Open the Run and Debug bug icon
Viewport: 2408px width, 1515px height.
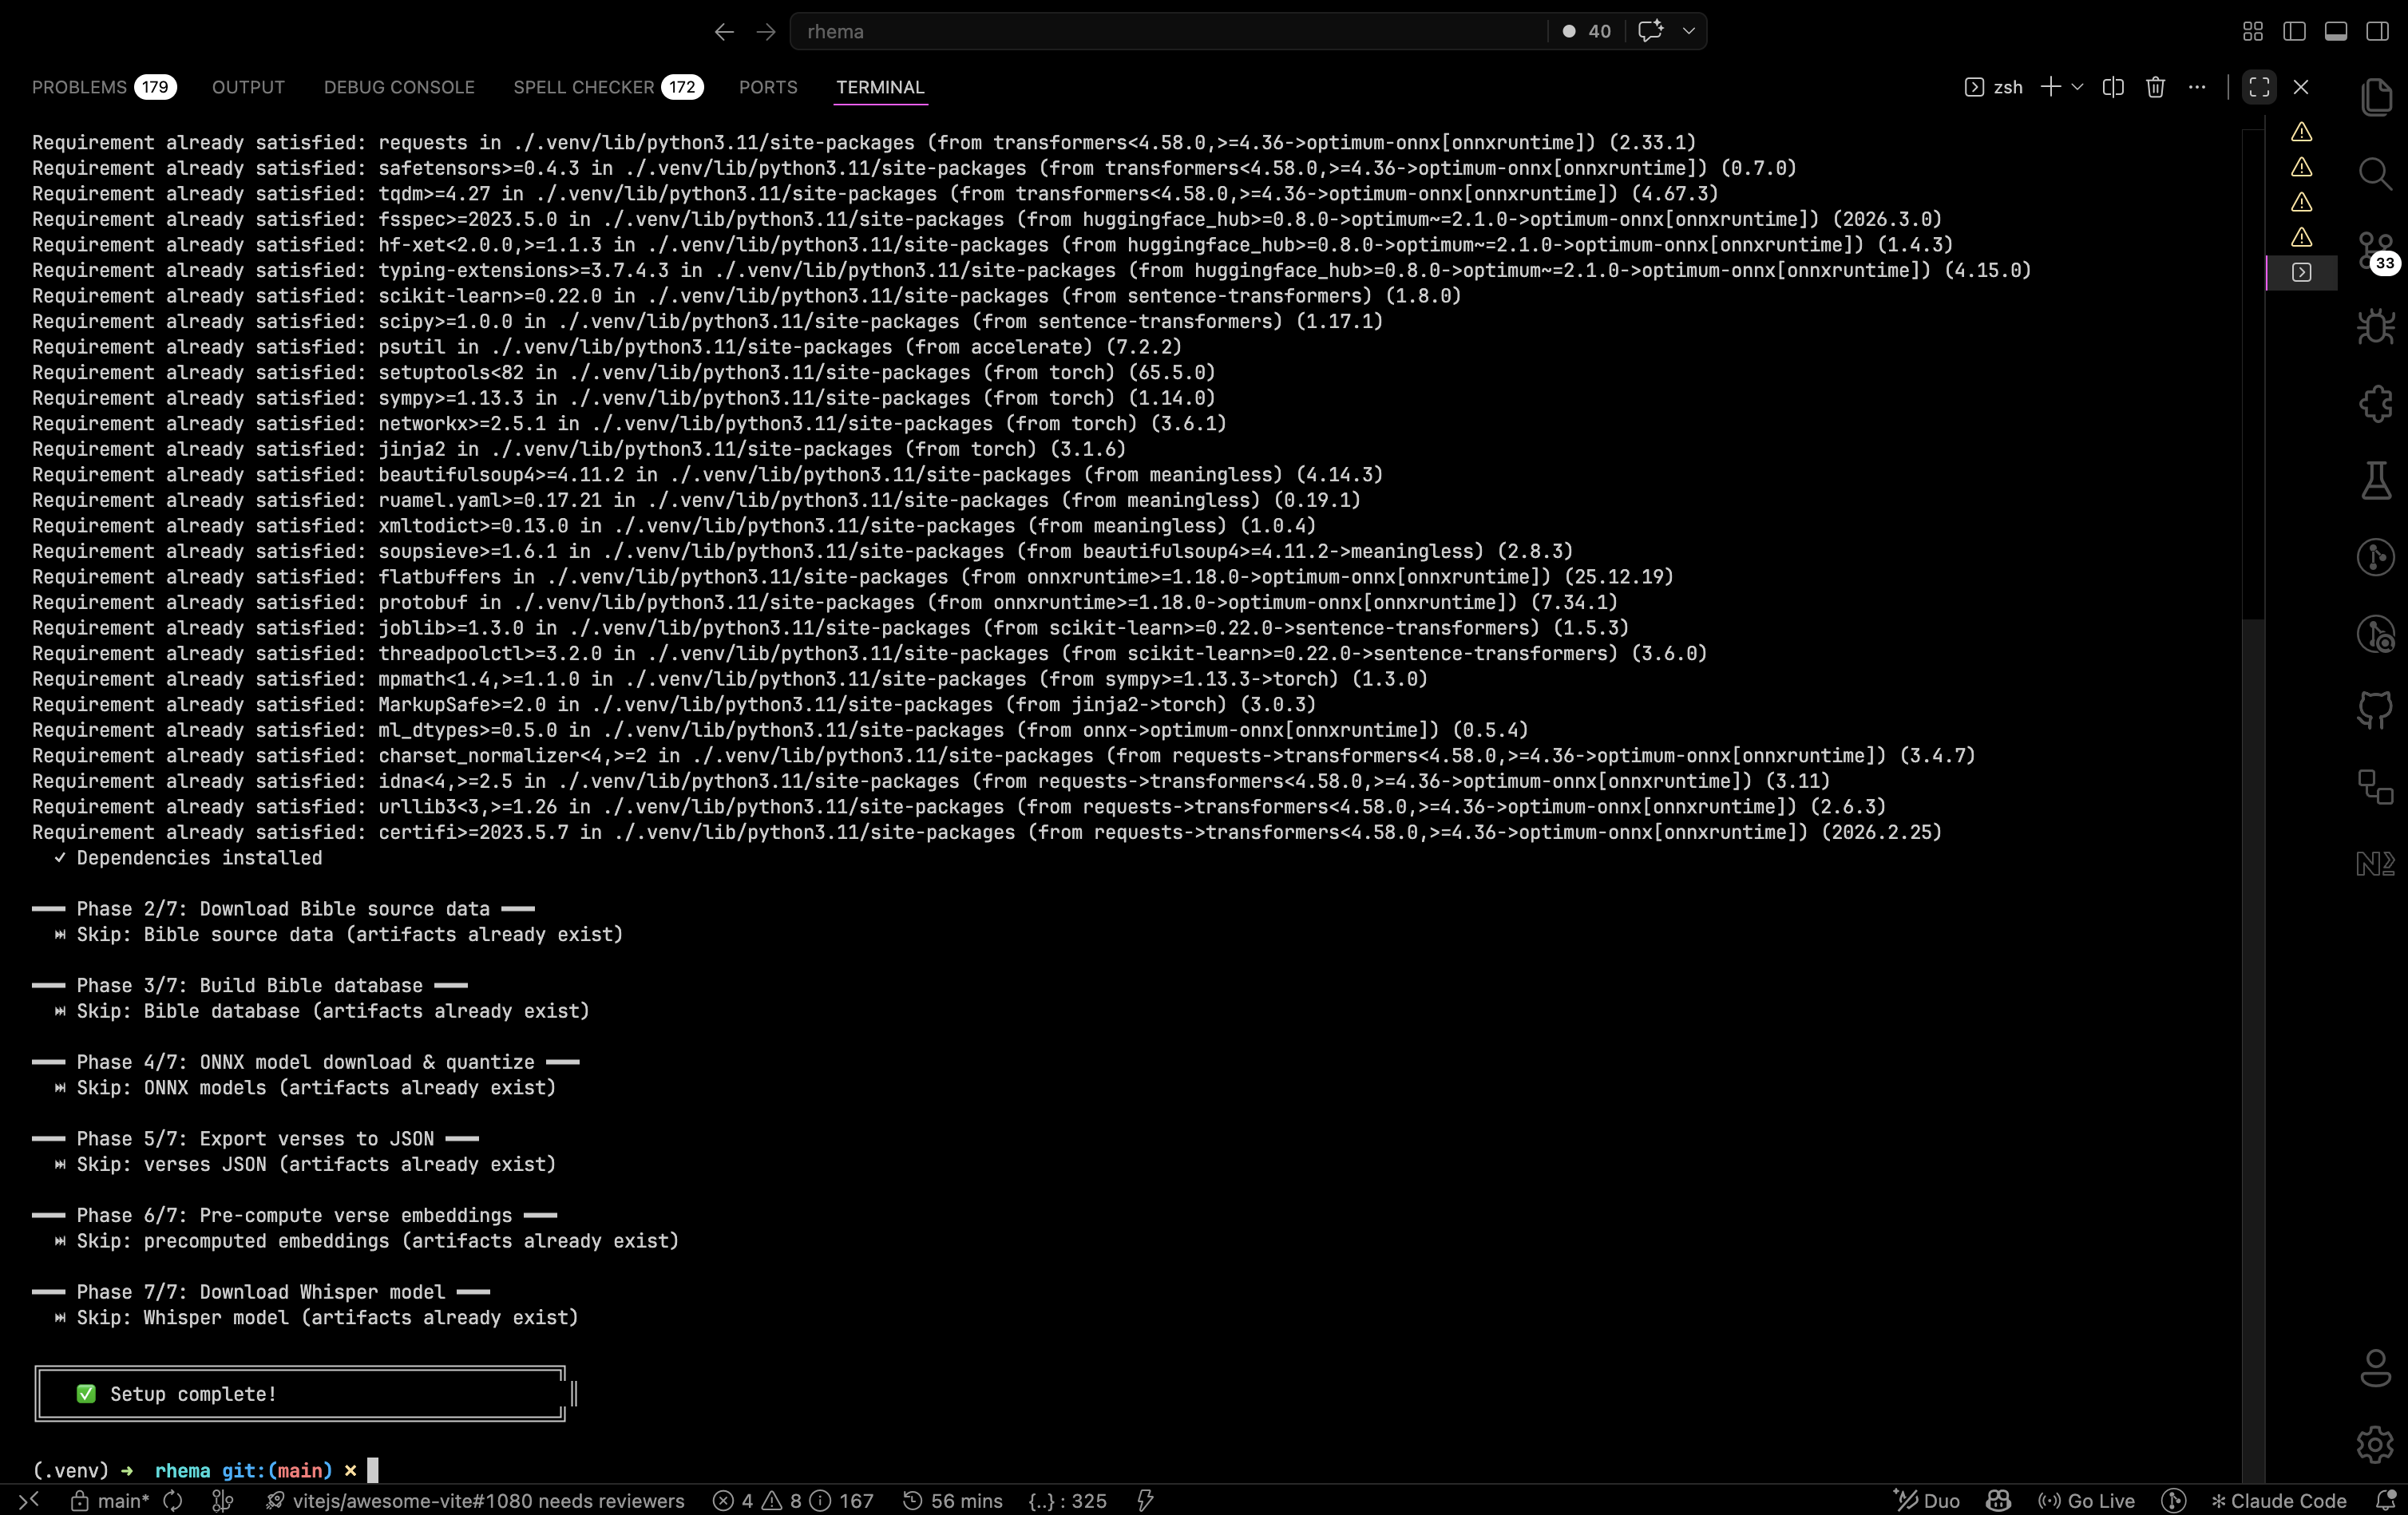point(2376,327)
